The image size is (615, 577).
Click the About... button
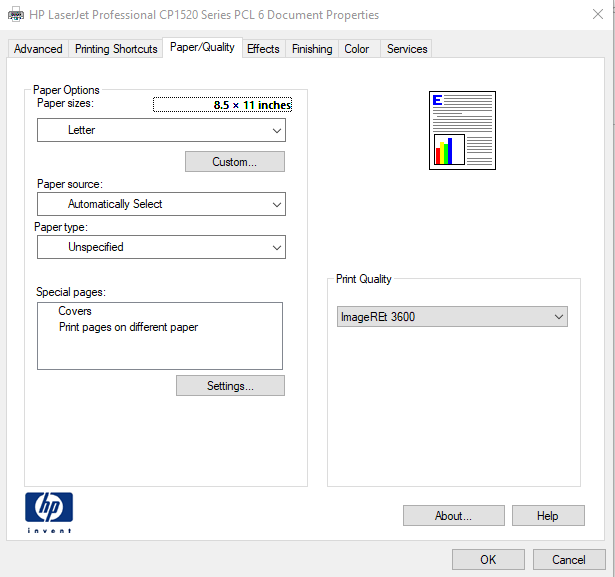(x=454, y=515)
